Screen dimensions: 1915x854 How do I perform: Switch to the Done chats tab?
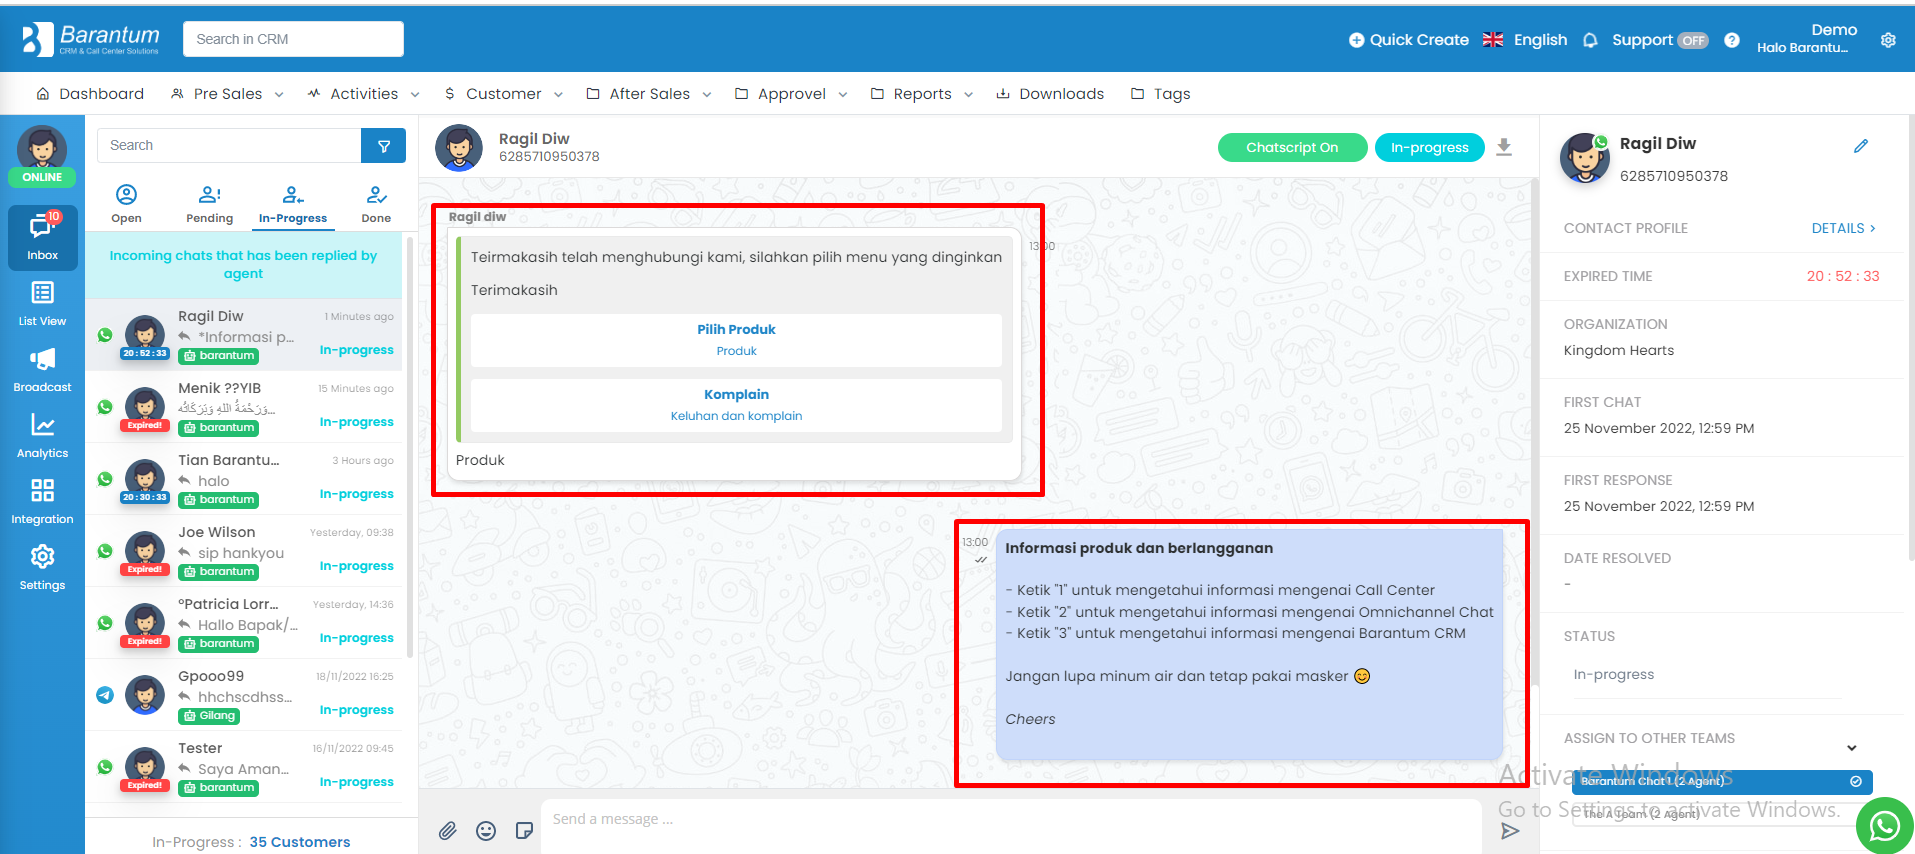pyautogui.click(x=376, y=204)
